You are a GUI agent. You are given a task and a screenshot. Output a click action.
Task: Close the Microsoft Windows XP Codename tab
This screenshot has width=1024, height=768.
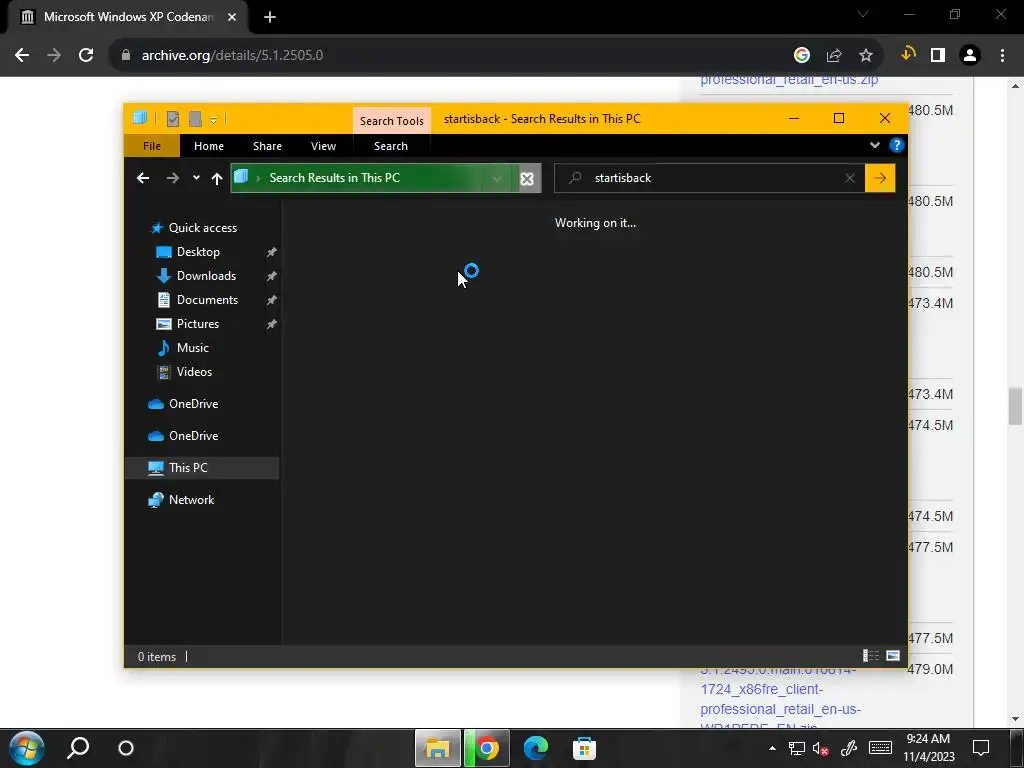[x=232, y=17]
